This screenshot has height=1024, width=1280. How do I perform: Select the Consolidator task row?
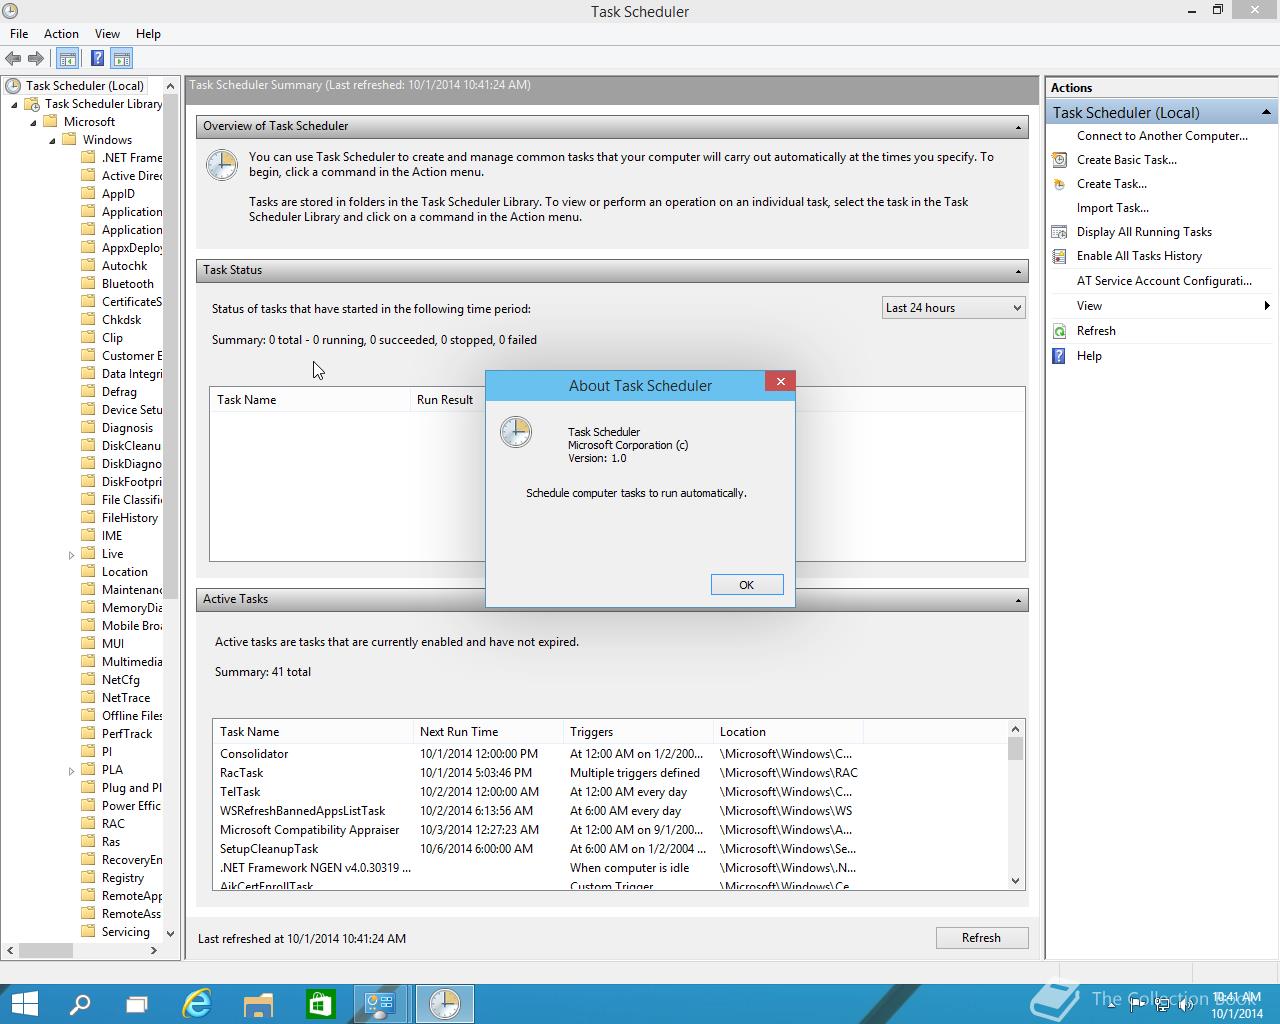[539, 754]
